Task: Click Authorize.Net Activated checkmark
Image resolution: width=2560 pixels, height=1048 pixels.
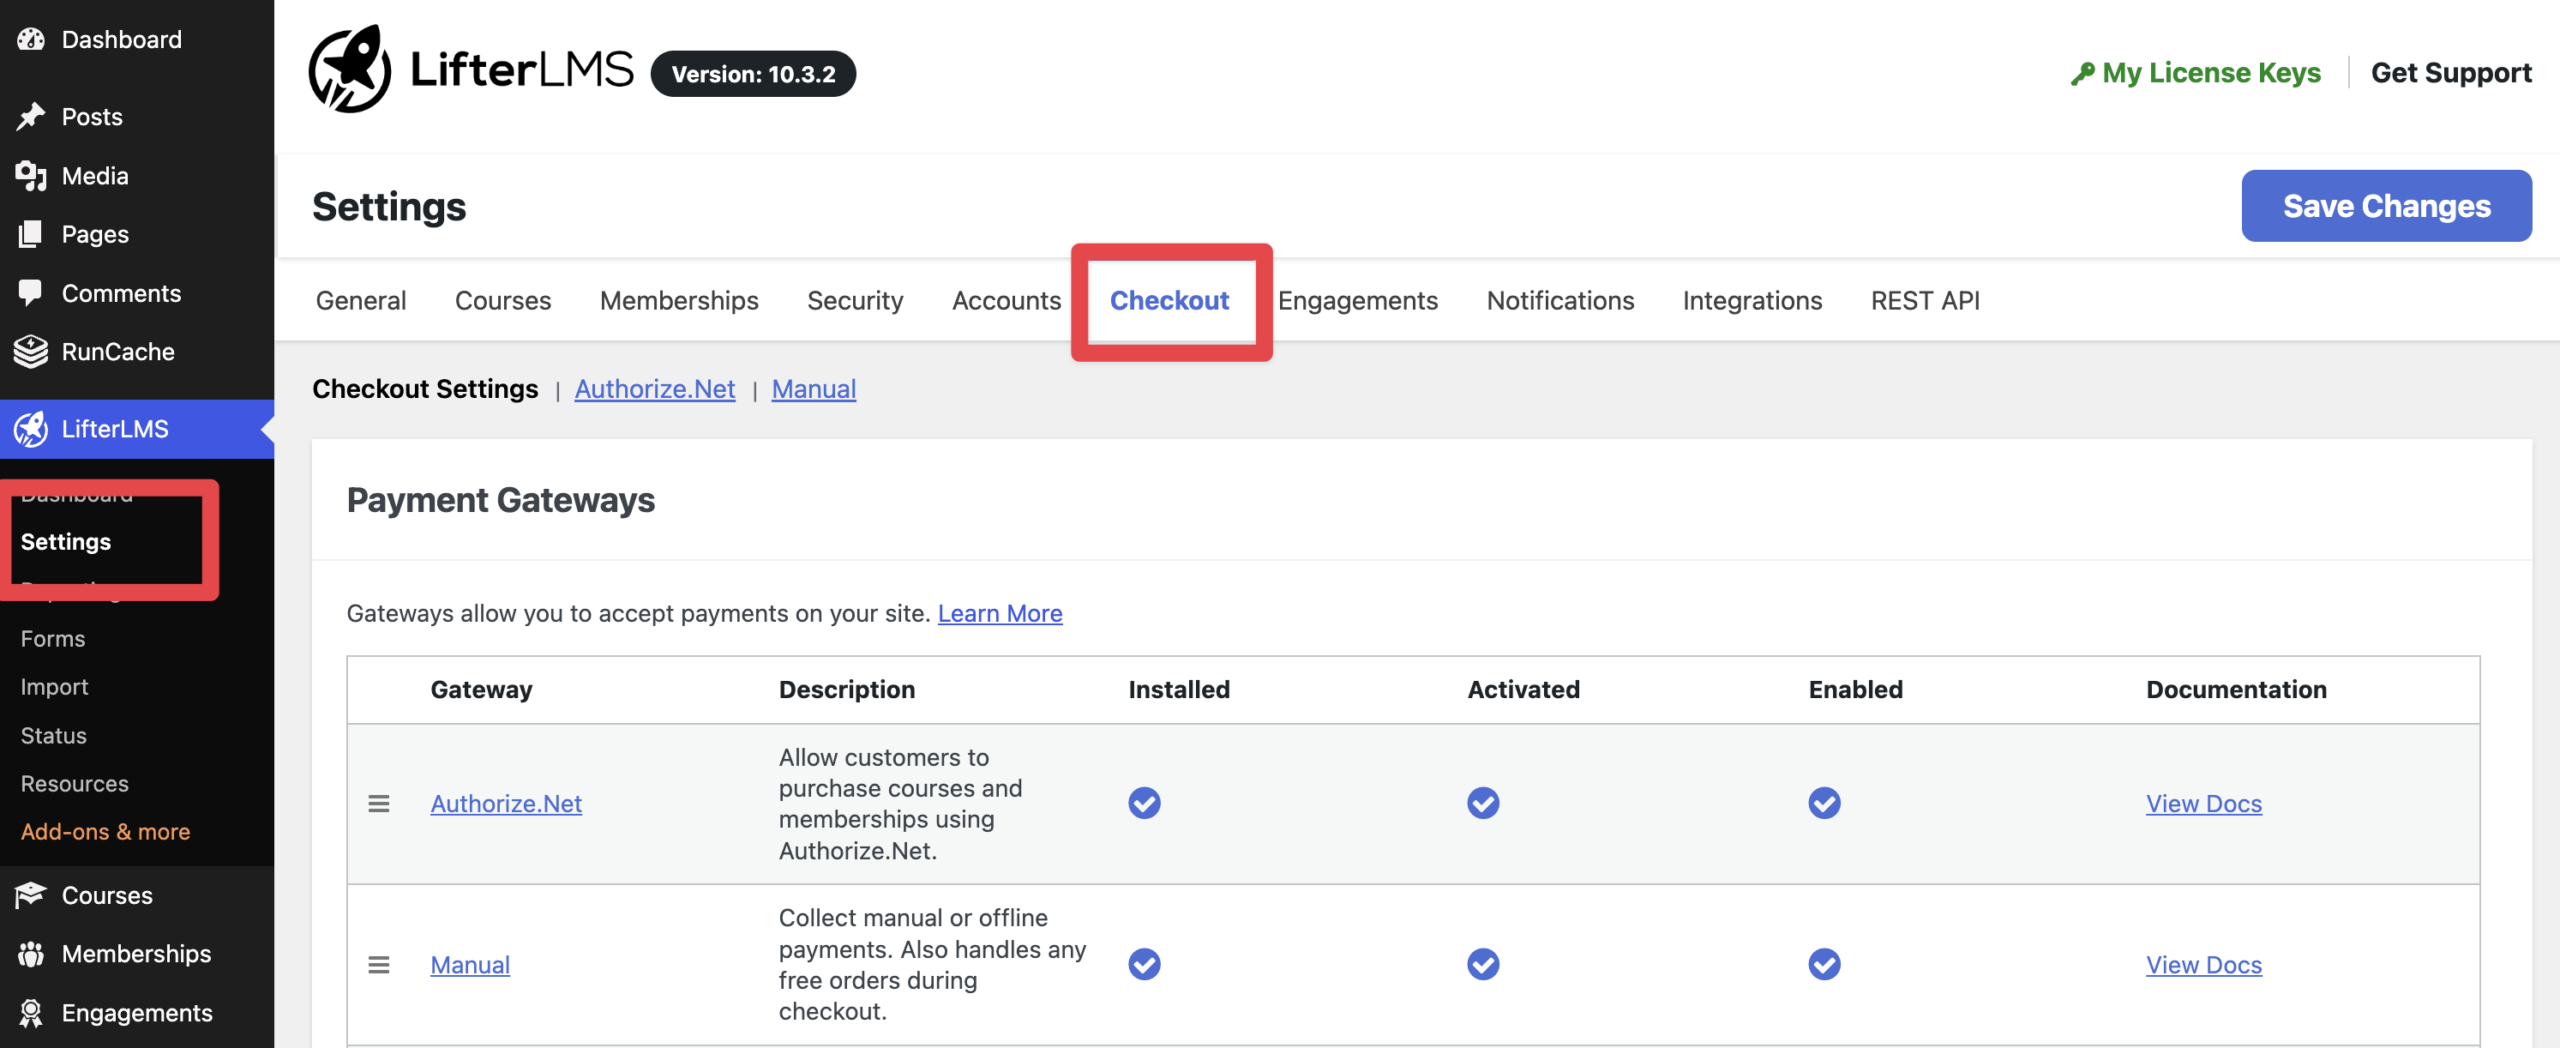Action: 1483,803
